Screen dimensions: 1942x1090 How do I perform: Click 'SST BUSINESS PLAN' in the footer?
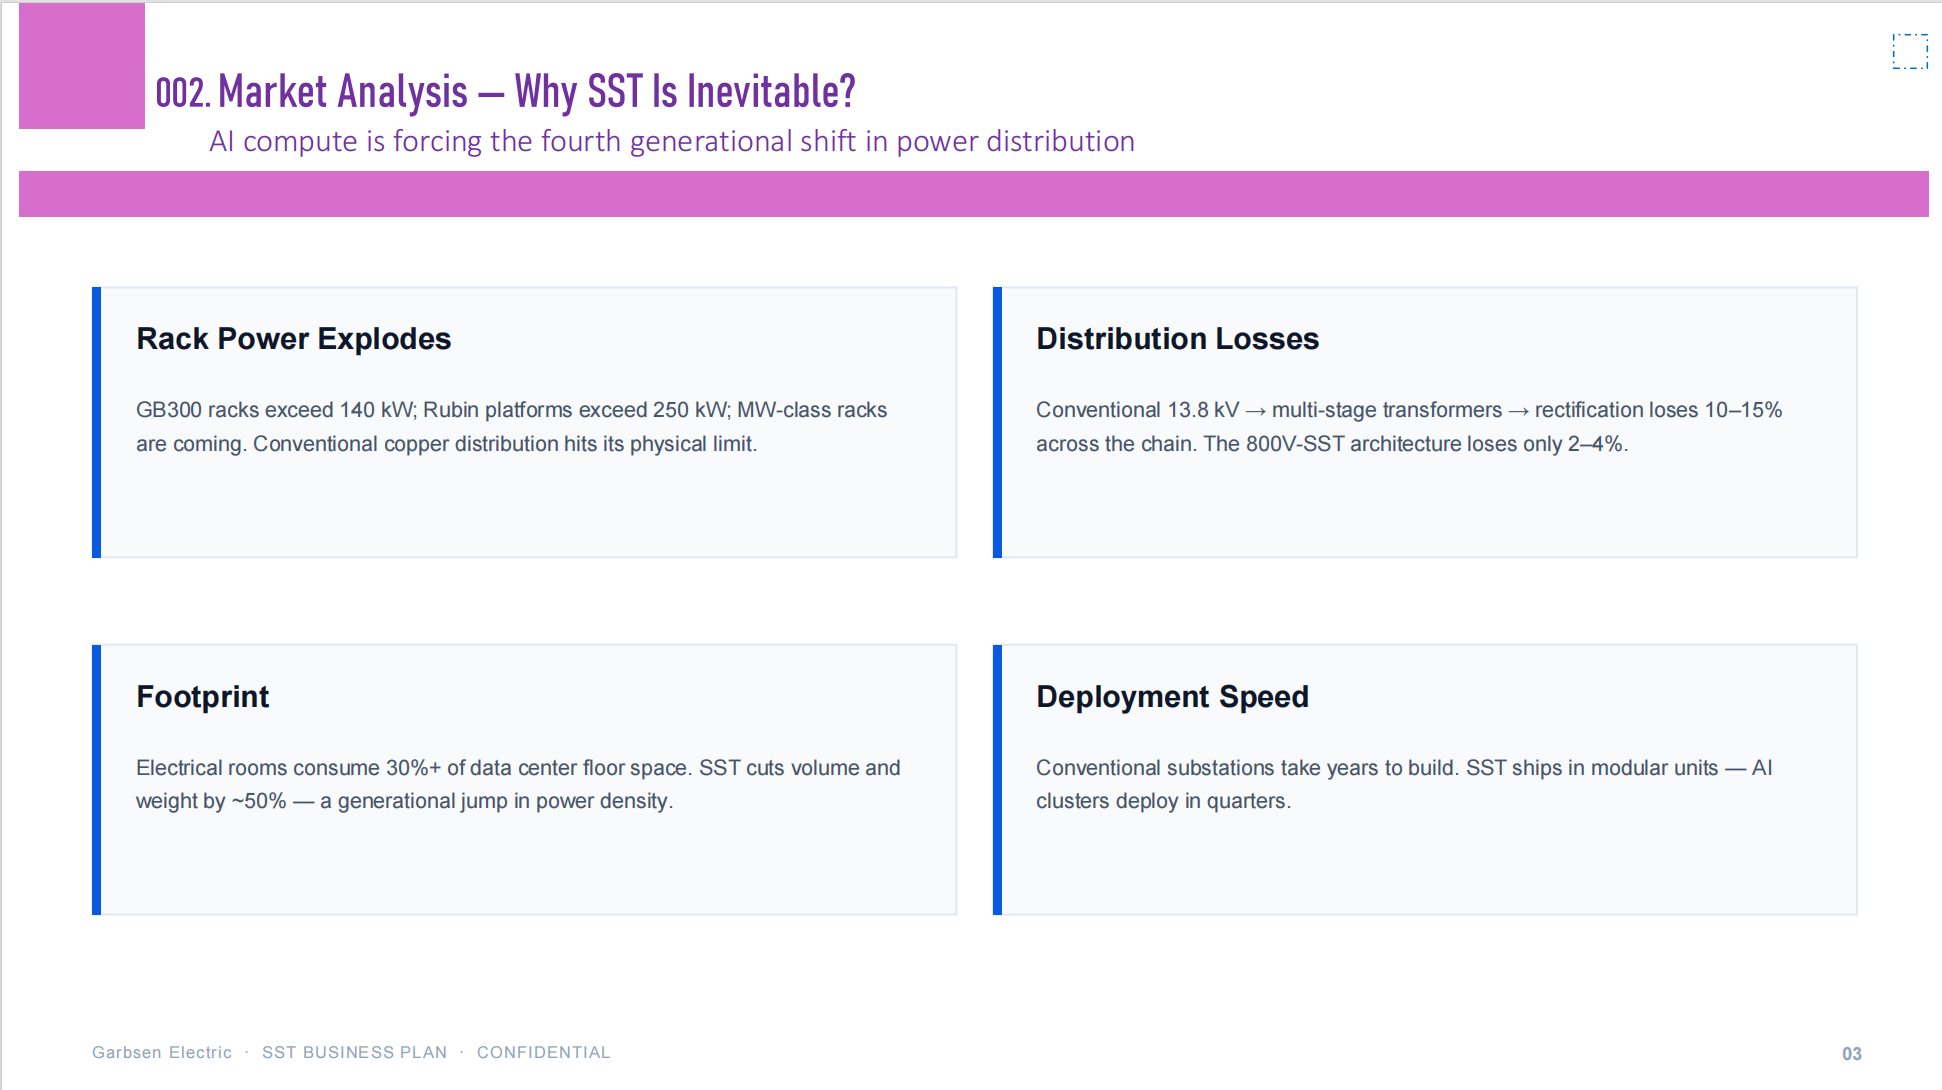coord(354,1052)
